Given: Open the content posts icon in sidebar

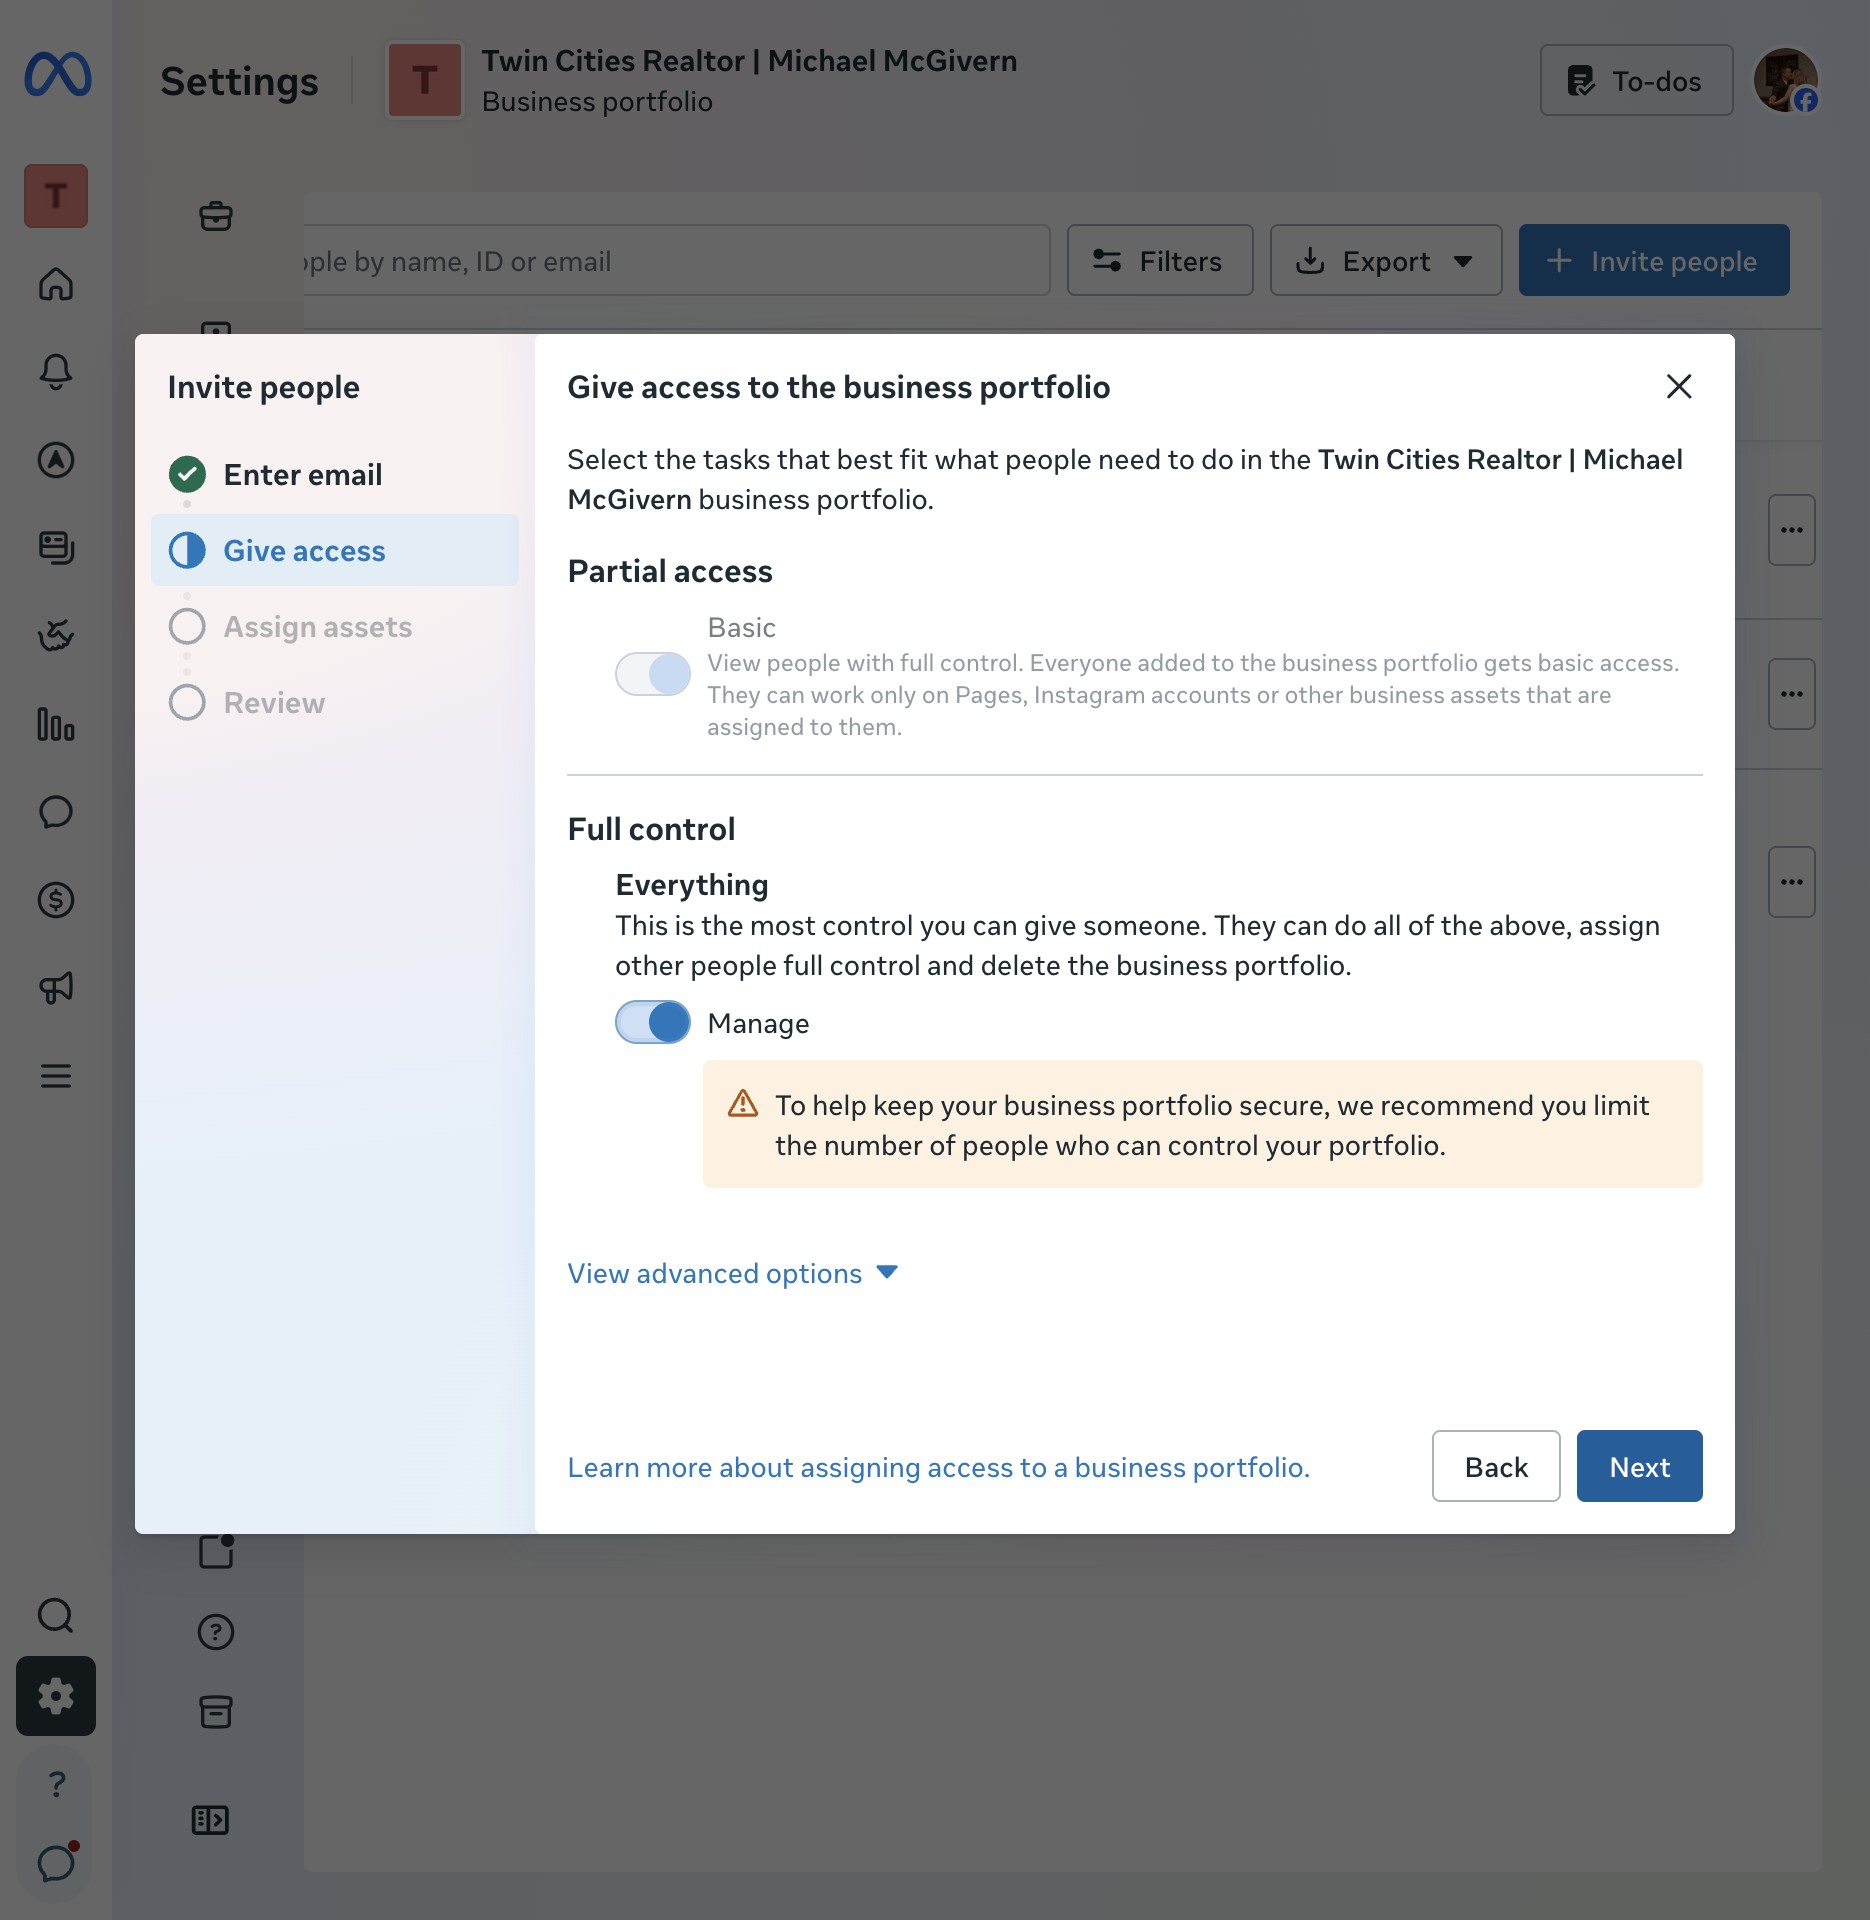Looking at the screenshot, I should pos(56,548).
